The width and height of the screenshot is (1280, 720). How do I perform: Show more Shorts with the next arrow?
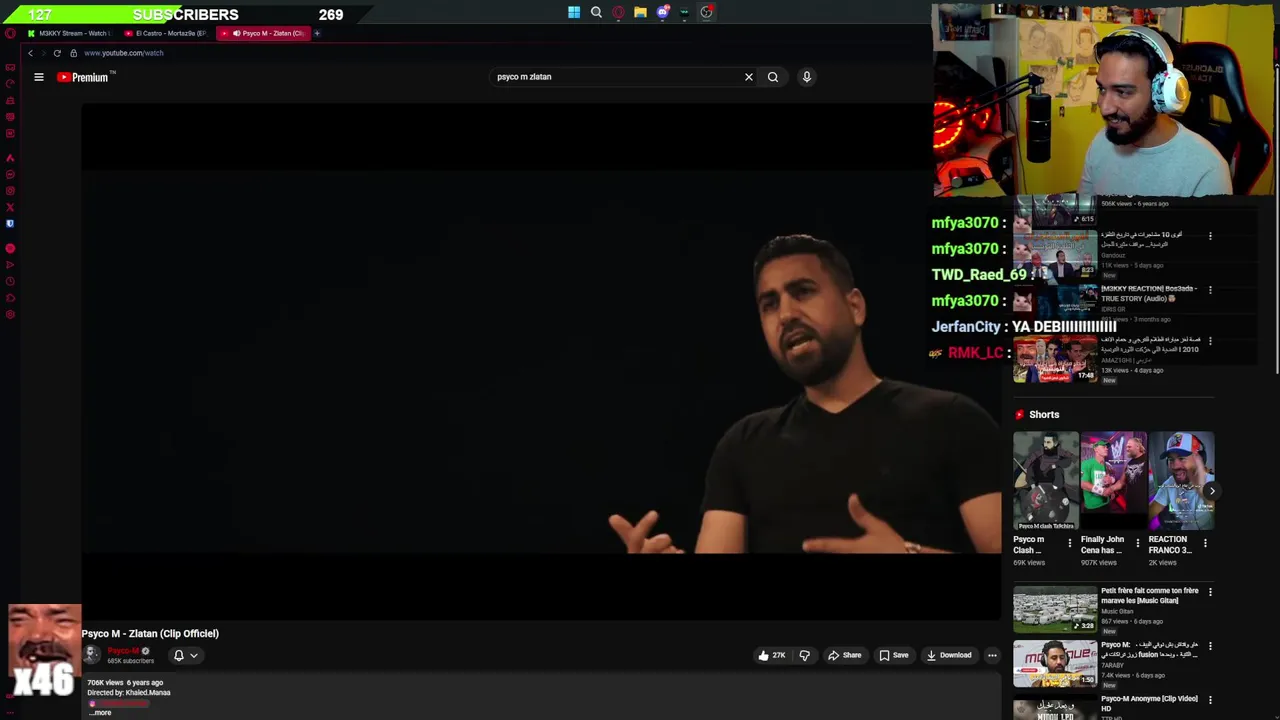point(1212,491)
